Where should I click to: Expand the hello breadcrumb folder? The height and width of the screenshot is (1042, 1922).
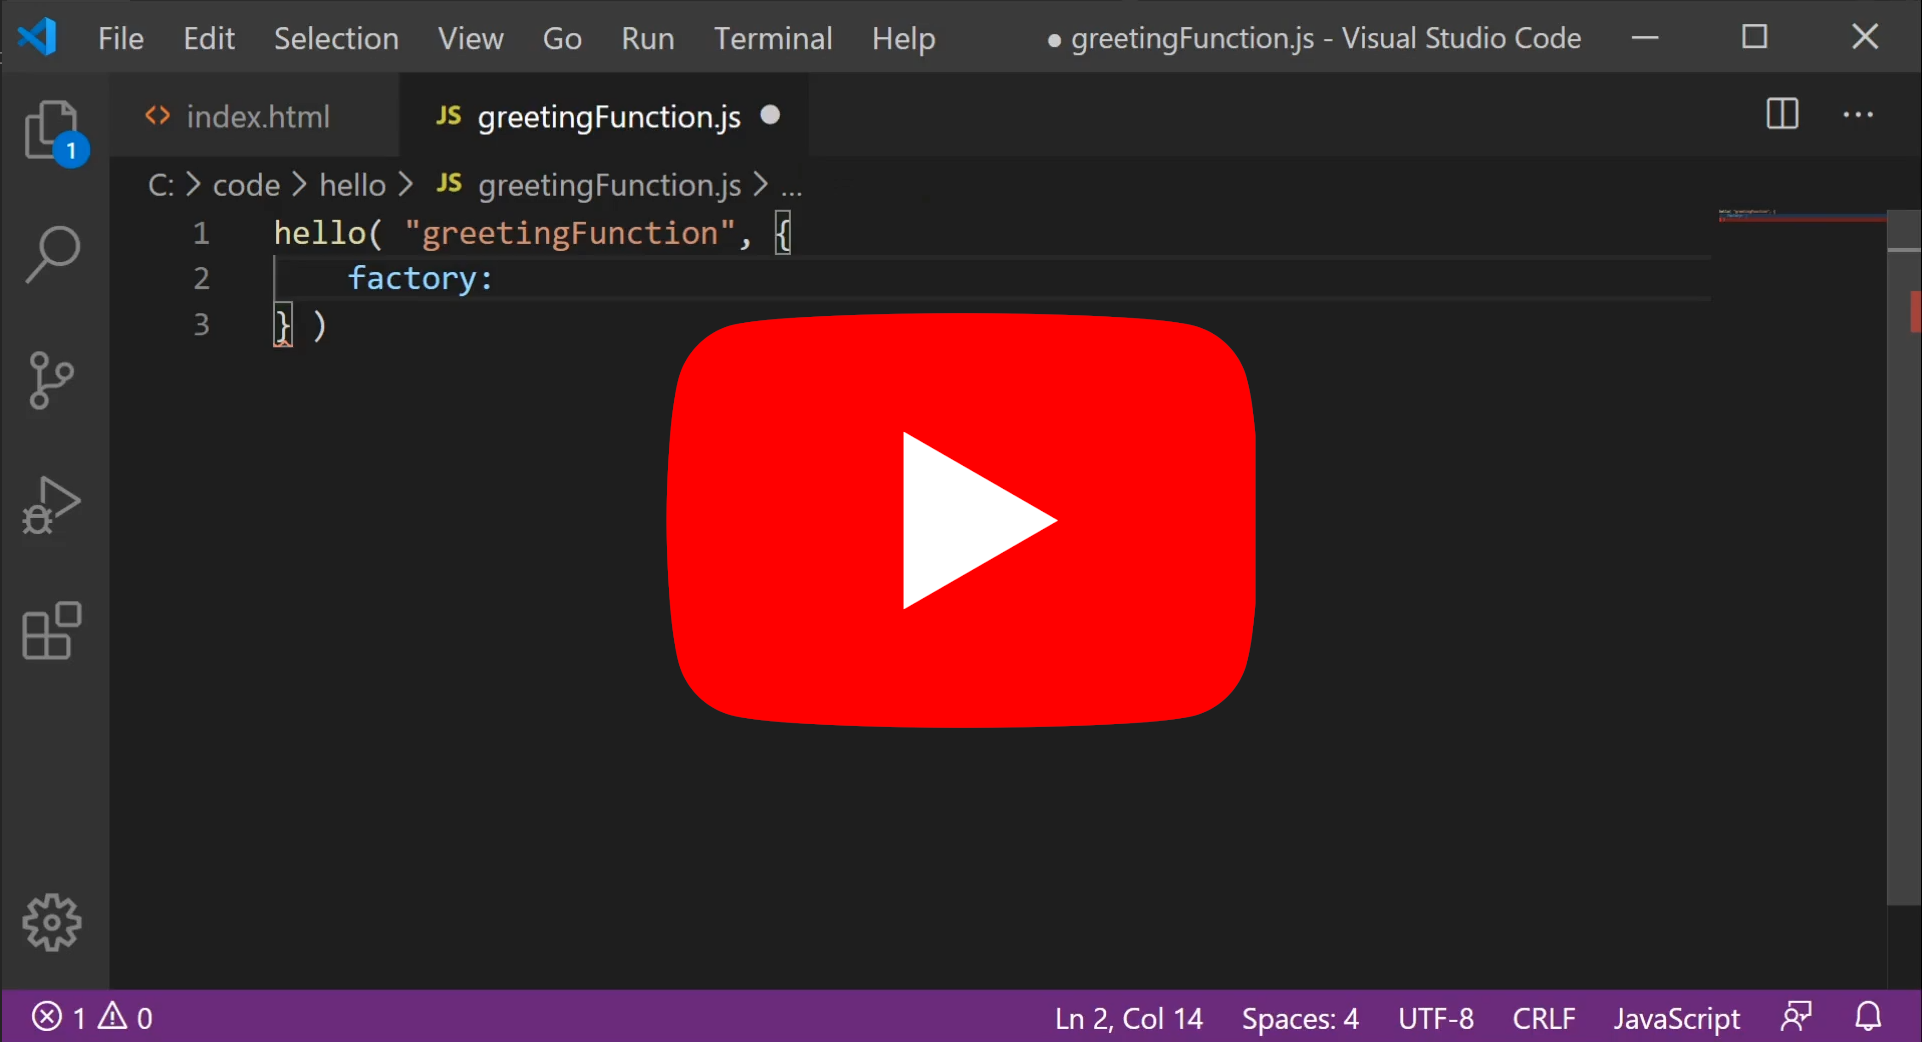point(352,185)
